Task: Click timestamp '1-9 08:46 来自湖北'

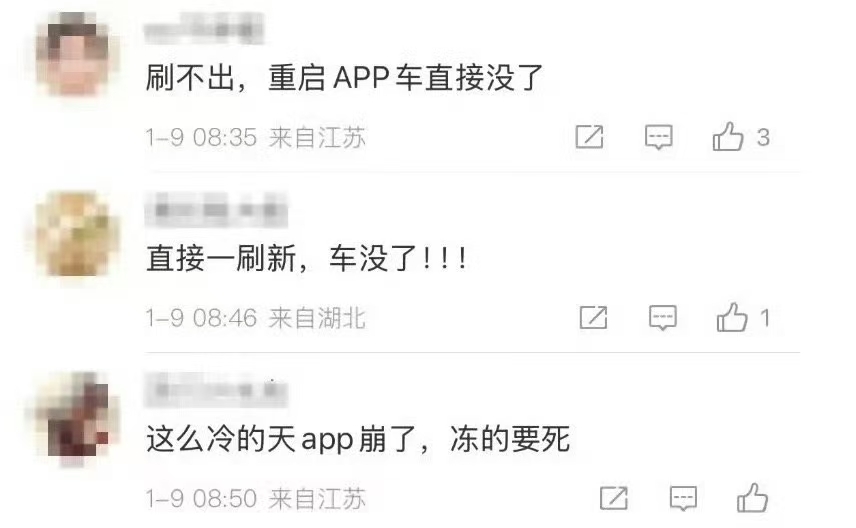Action: click(x=255, y=318)
